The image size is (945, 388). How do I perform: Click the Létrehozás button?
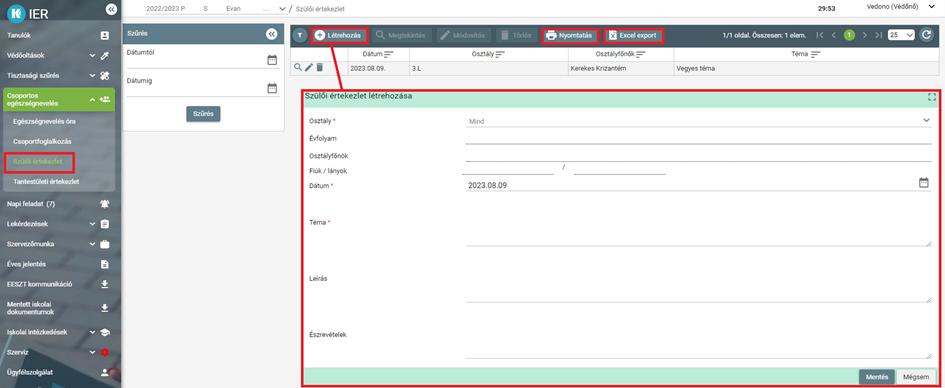coord(339,36)
